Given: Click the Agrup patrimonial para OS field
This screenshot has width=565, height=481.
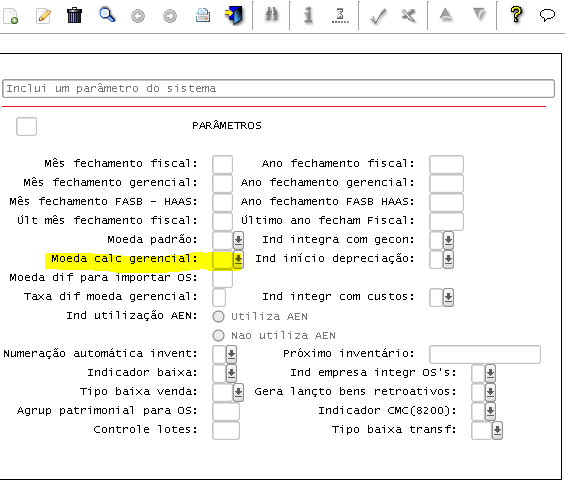Looking at the screenshot, I should pyautogui.click(x=226, y=411).
